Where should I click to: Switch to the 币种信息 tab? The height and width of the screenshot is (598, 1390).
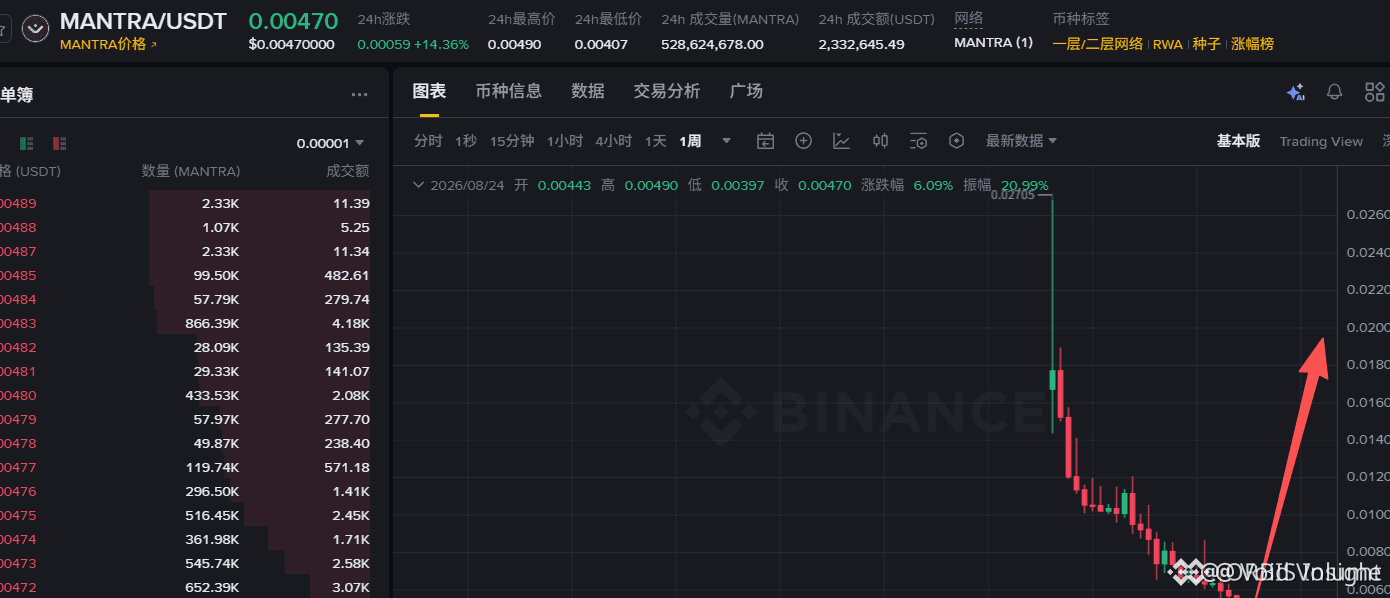pos(509,91)
